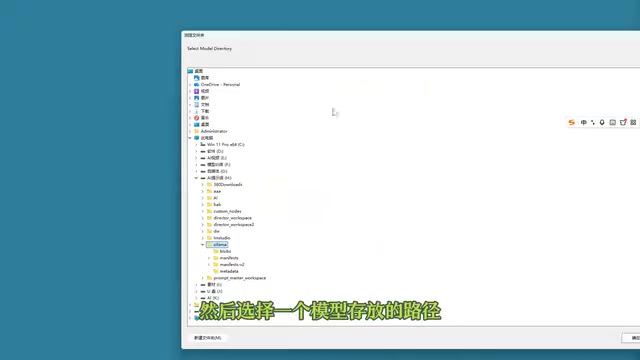Expand the OneDrive - Personal node
Screen dimensions: 640x360
(190, 85)
